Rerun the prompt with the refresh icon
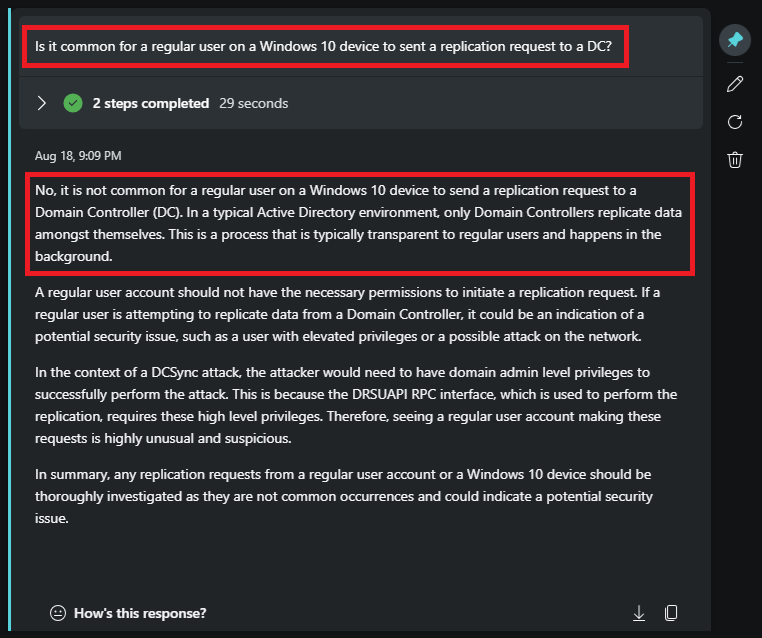 (735, 122)
